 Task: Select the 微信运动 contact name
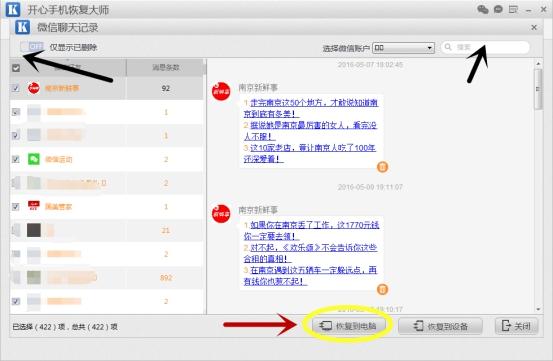(x=59, y=159)
